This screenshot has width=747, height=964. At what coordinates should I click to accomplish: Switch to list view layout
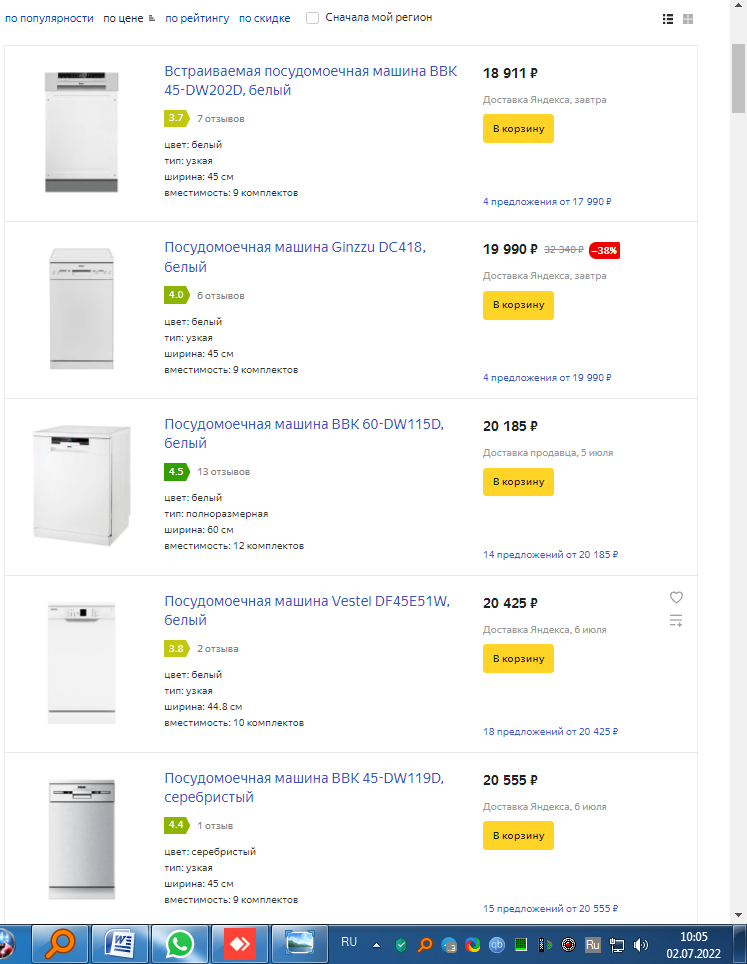coord(668,19)
